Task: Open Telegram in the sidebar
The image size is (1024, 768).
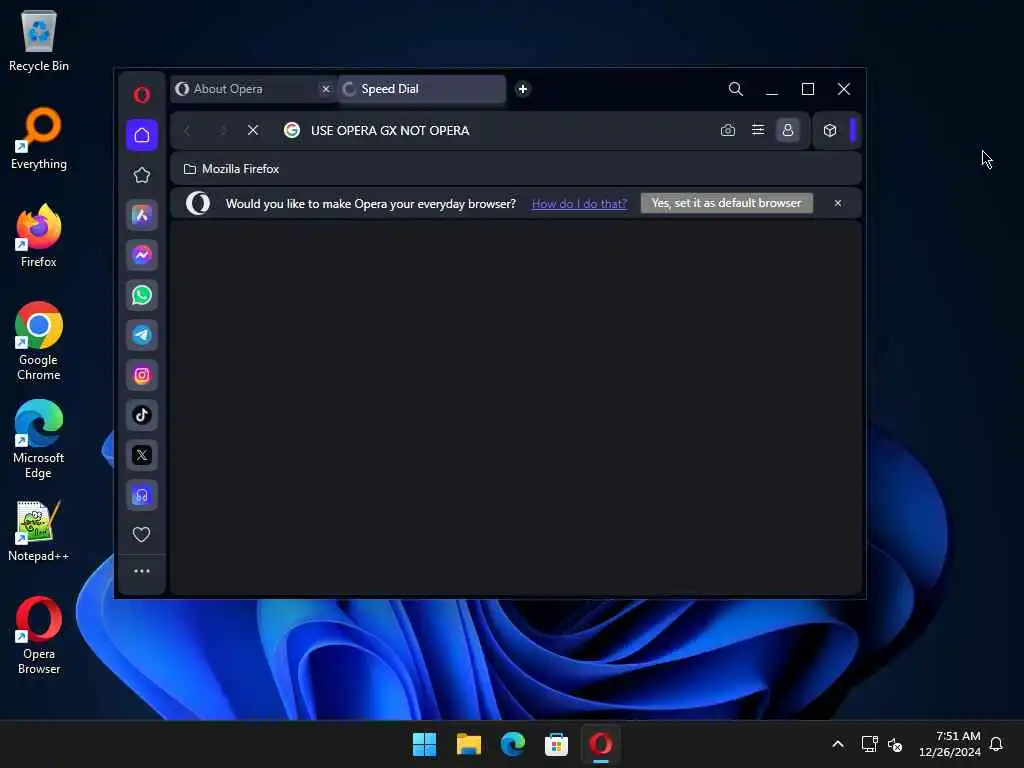Action: coord(142,335)
